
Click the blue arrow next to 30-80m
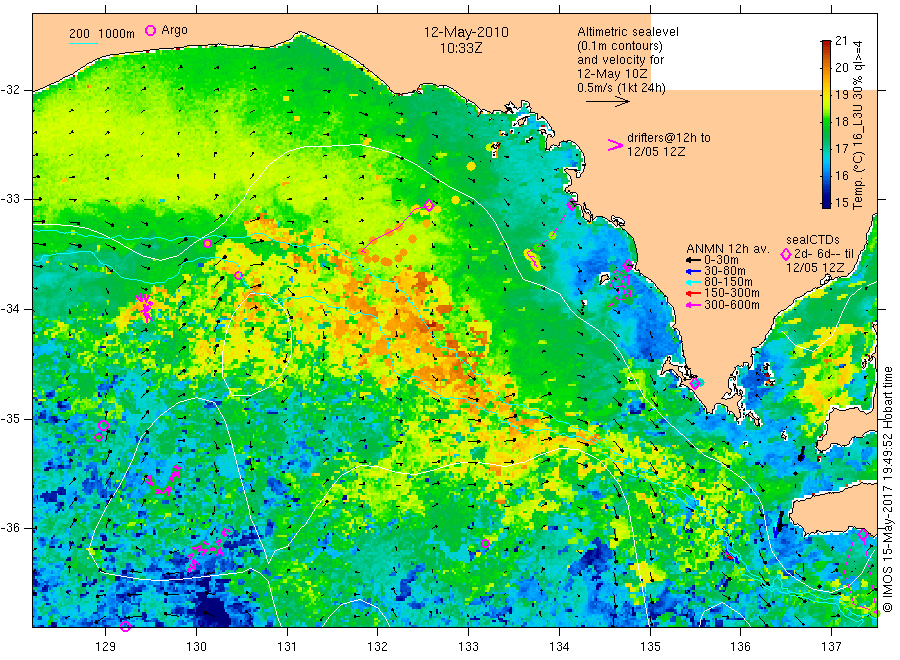694,271
